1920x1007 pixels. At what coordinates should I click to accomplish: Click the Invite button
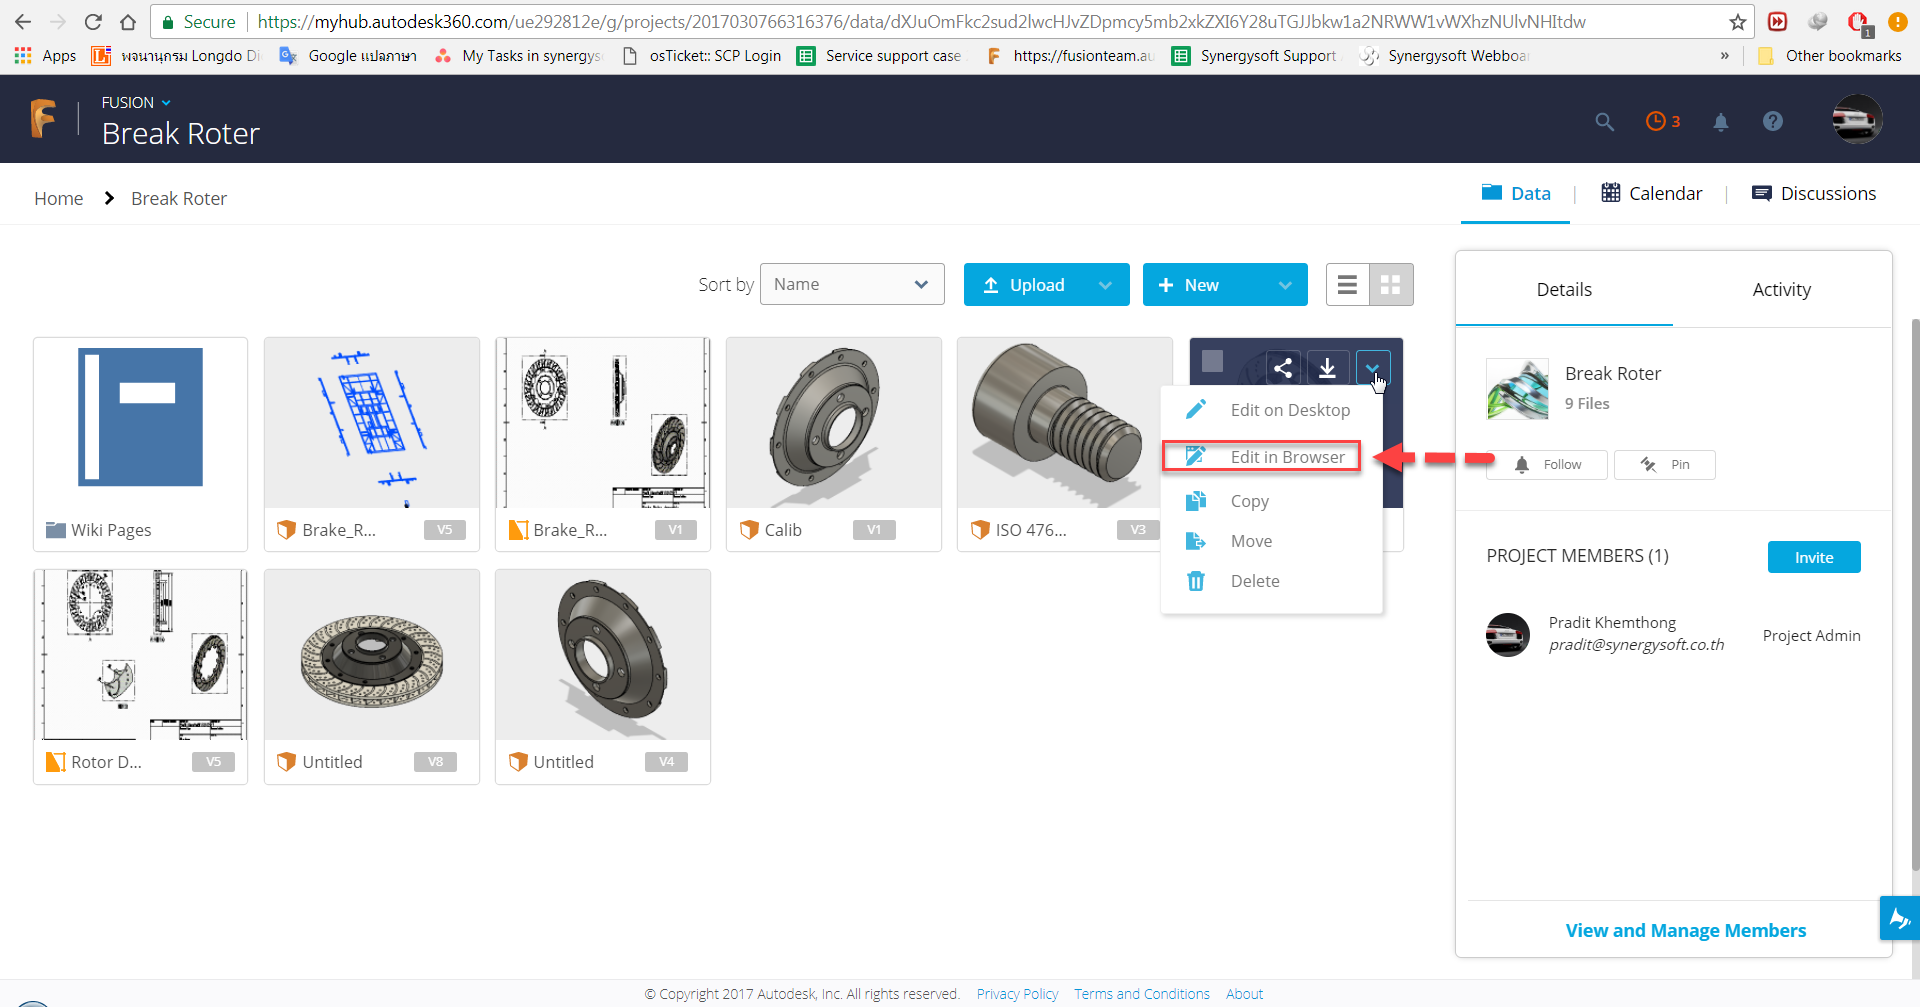1813,557
